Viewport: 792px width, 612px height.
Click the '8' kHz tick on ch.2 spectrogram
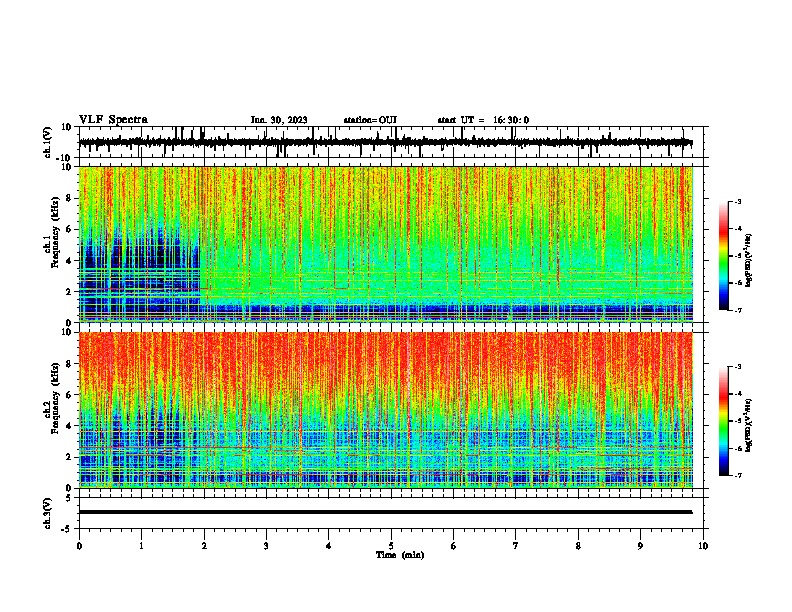click(69, 364)
